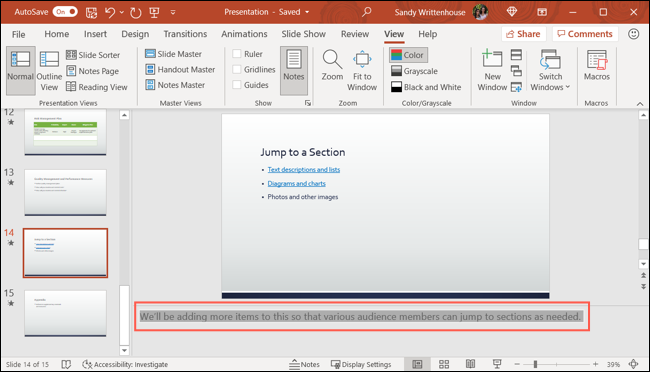Click the premium diamond icon
The height and width of the screenshot is (372, 650).
(512, 12)
